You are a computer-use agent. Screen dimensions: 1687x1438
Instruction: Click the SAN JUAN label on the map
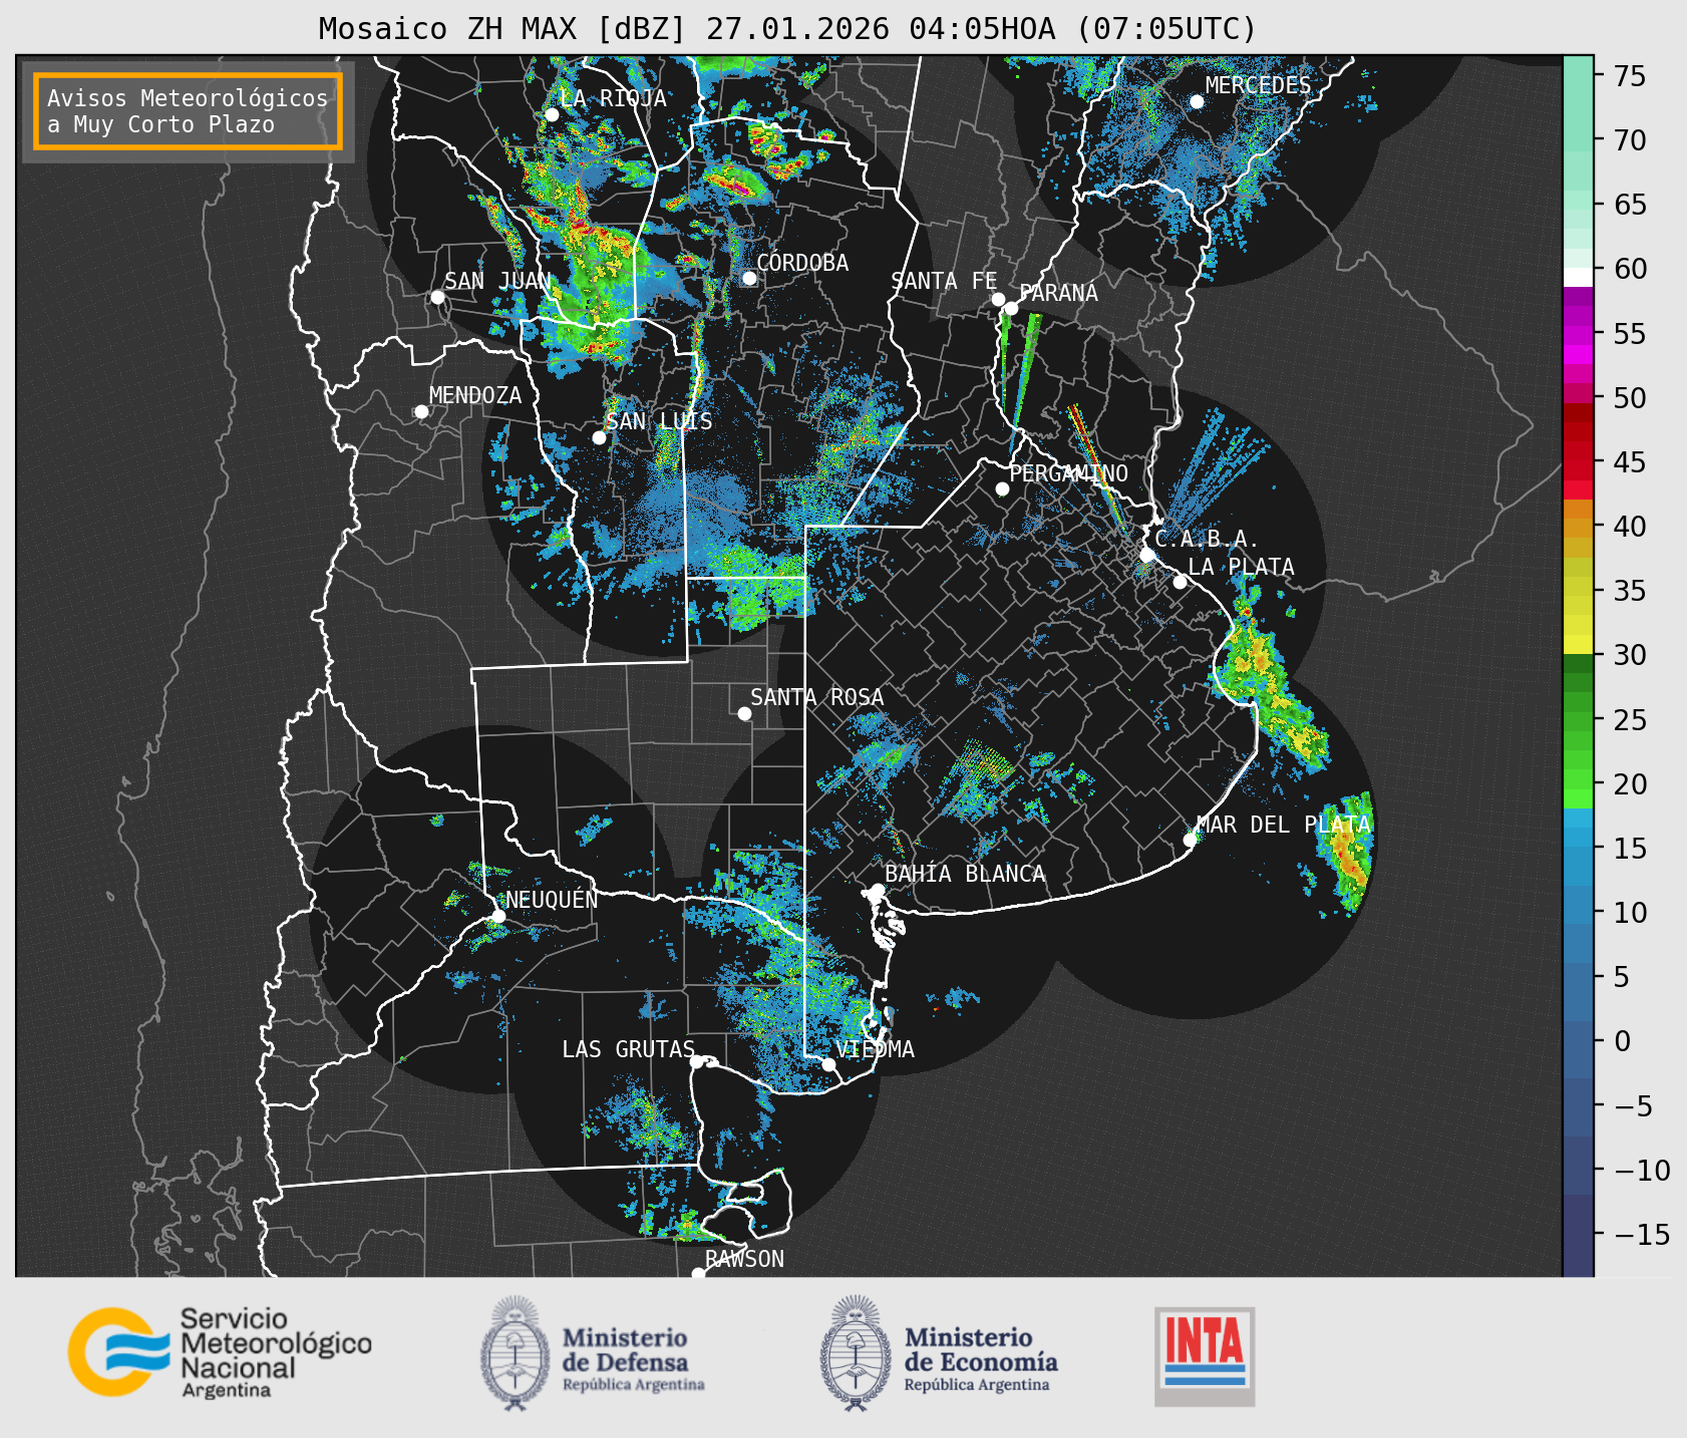coord(497,281)
